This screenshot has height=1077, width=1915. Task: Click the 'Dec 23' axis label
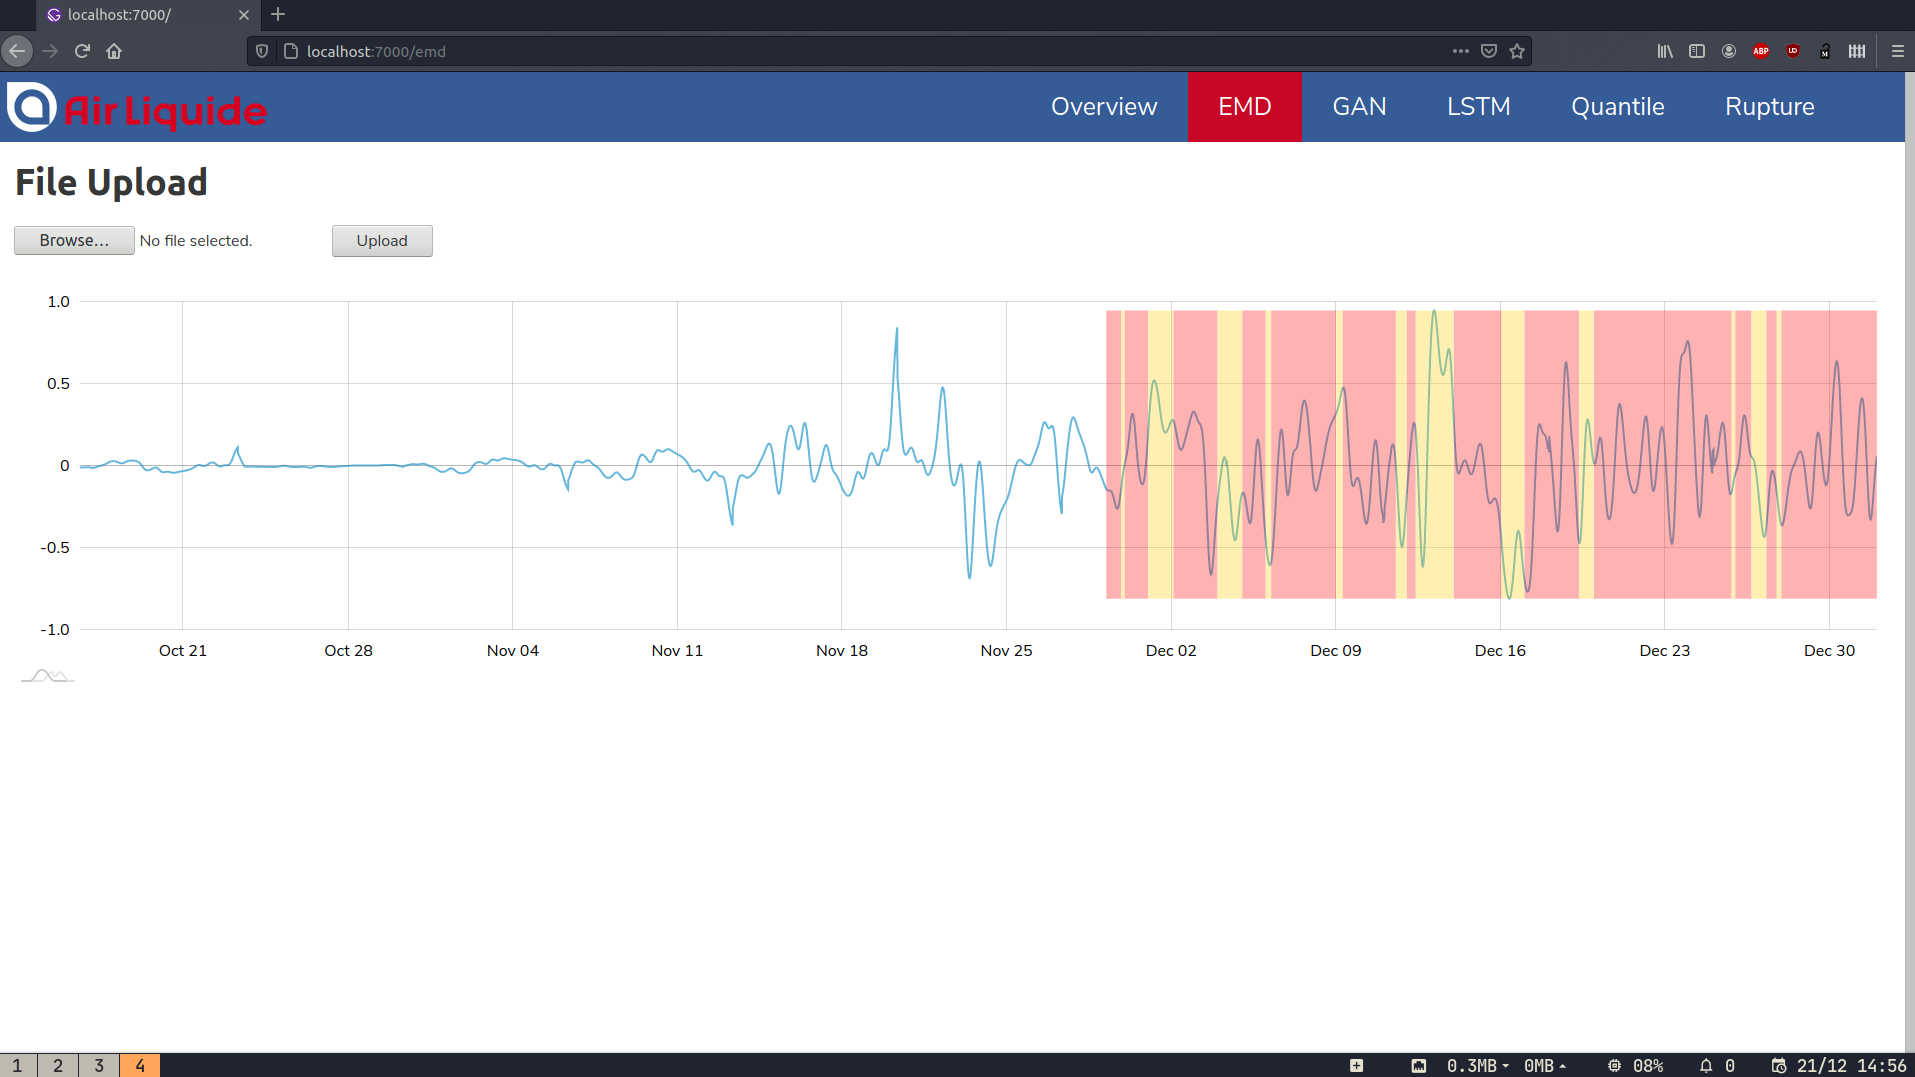(x=1665, y=650)
